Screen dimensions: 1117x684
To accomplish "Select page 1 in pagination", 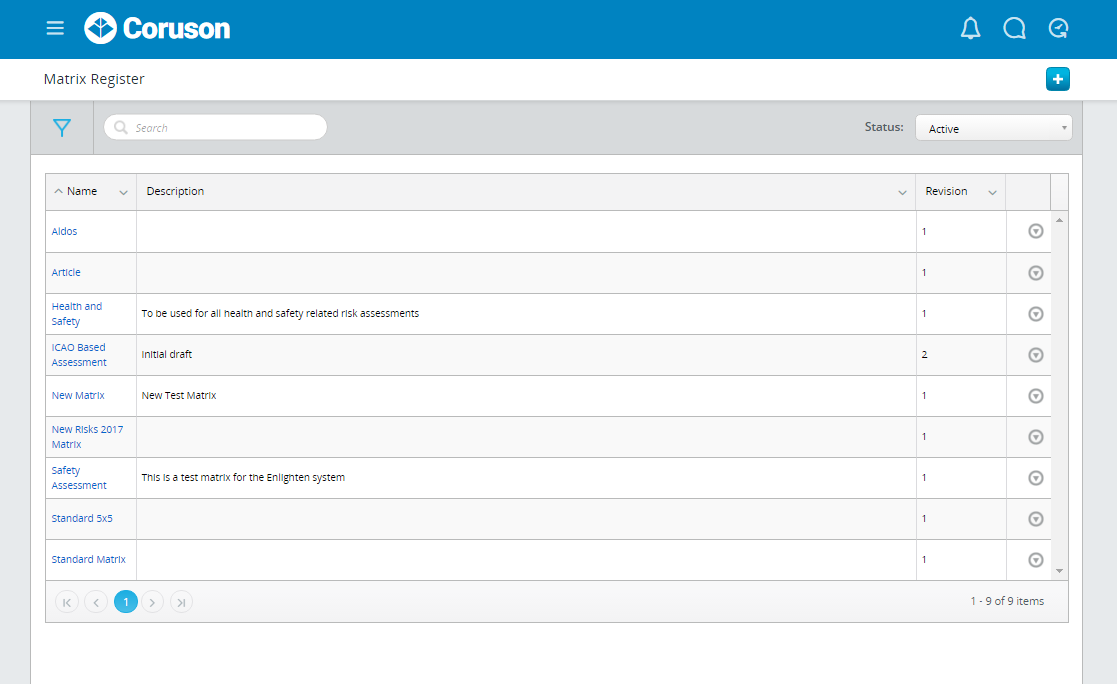I will click(x=126, y=602).
